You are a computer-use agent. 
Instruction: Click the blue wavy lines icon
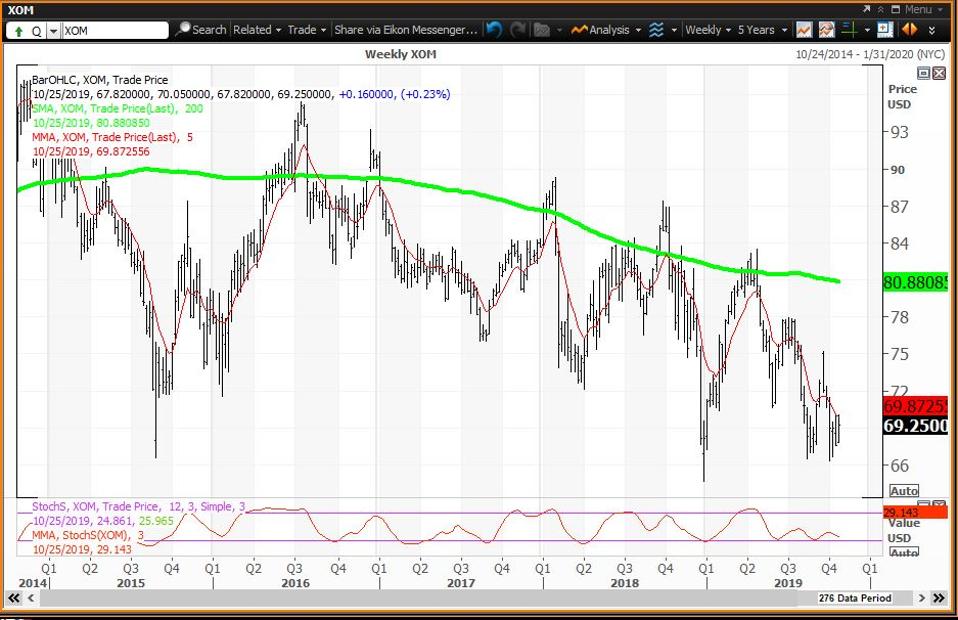[x=655, y=30]
